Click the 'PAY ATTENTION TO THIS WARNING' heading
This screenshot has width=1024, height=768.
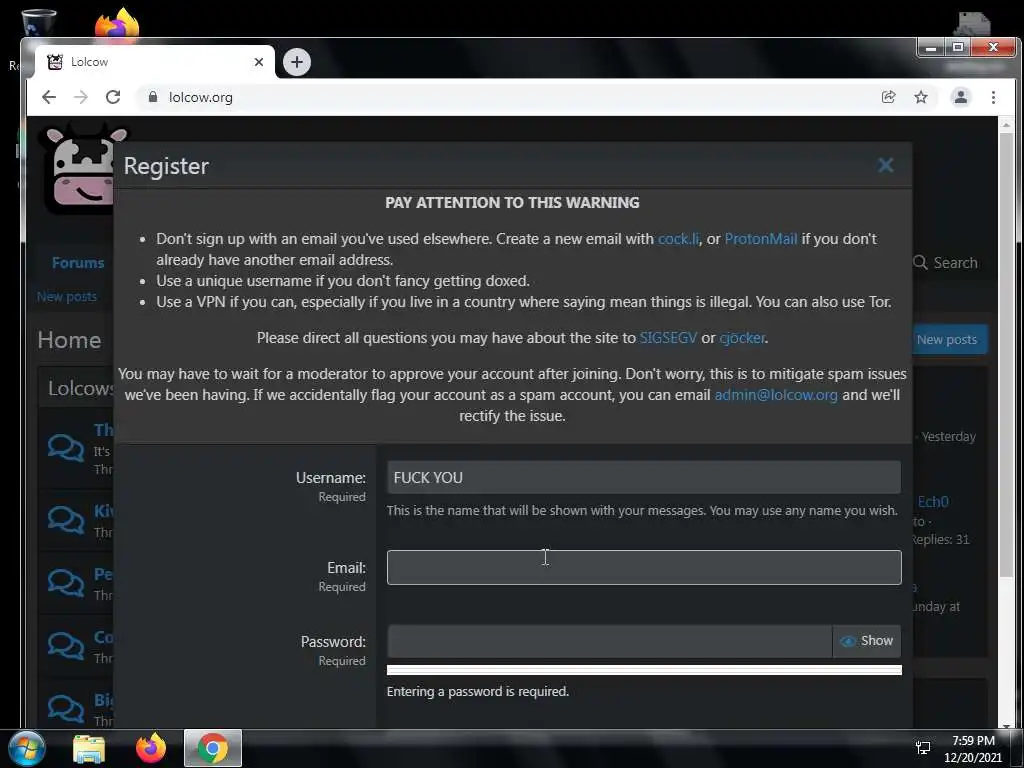coord(512,202)
